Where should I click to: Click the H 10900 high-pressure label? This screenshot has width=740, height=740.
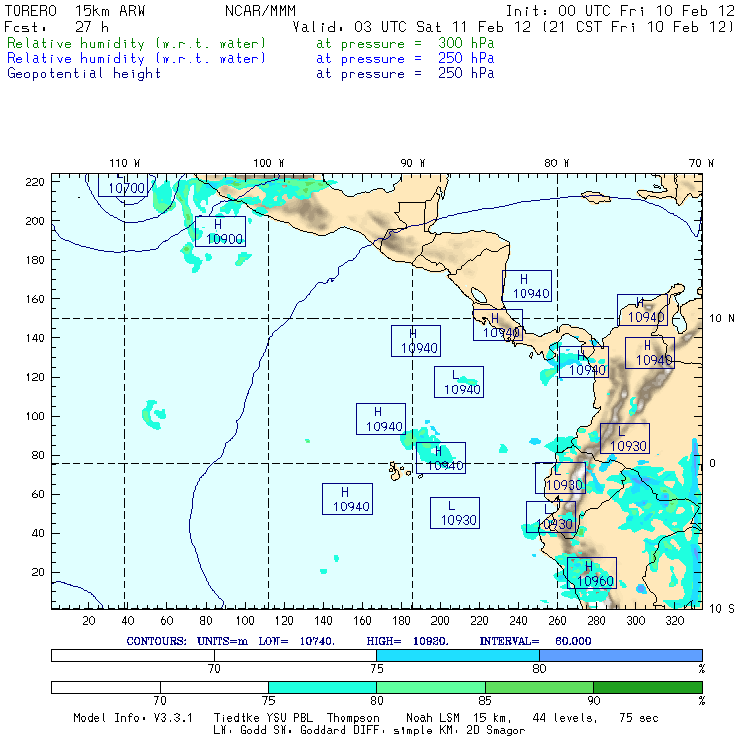pos(220,231)
